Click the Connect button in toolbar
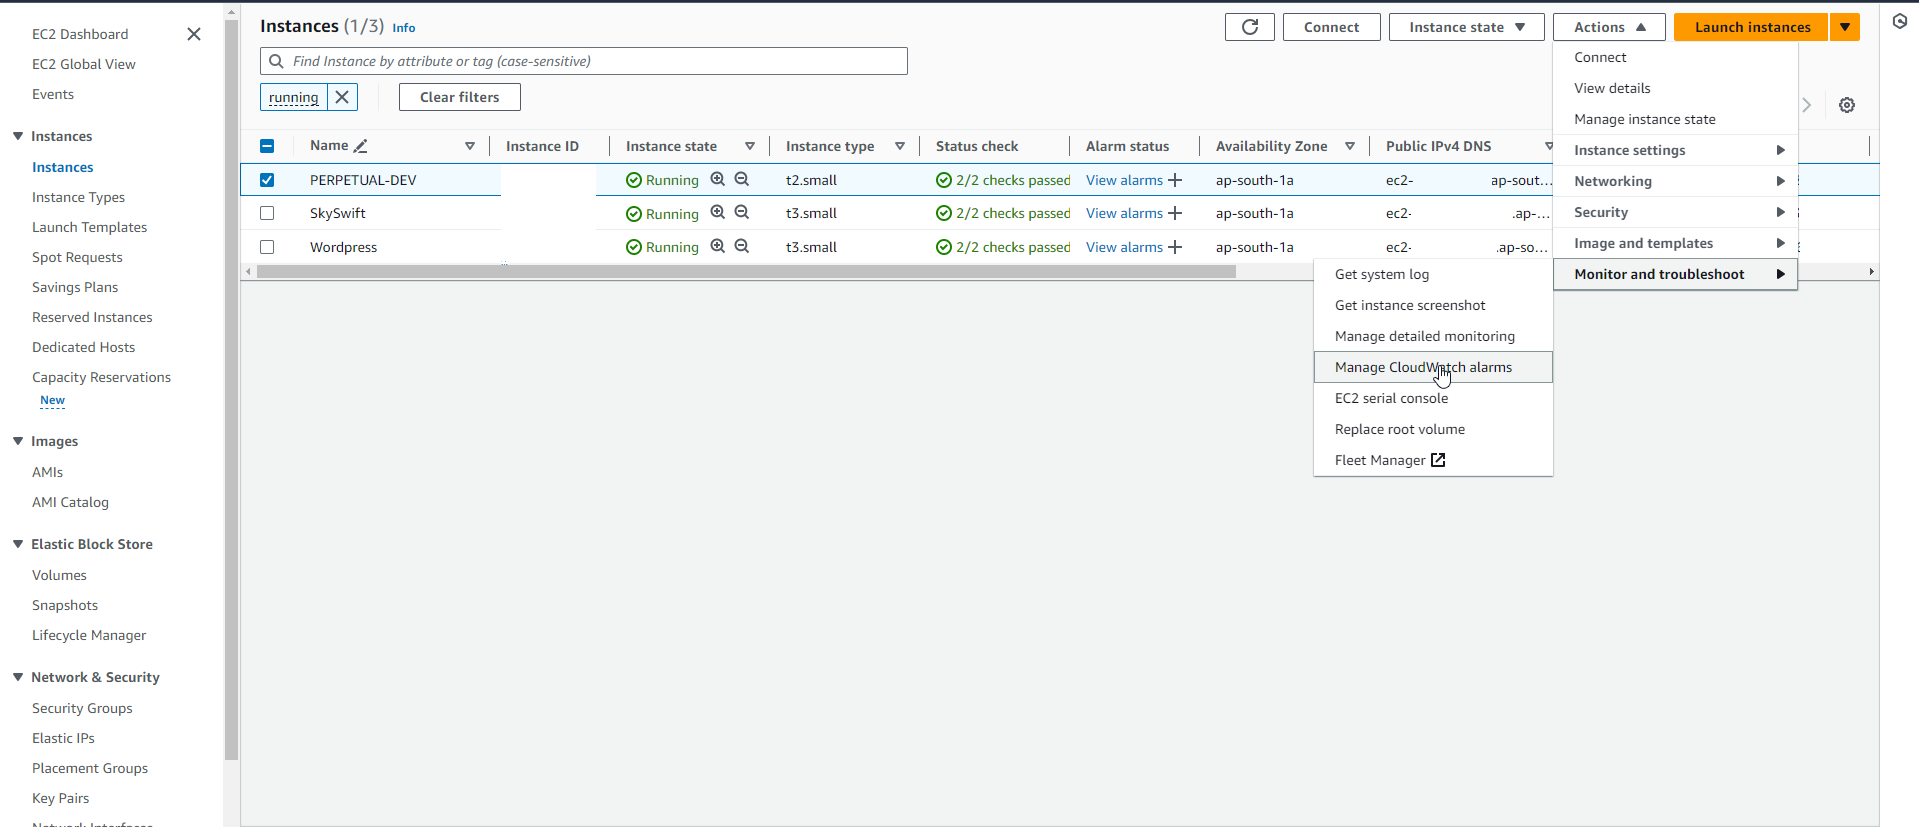 coord(1331,27)
